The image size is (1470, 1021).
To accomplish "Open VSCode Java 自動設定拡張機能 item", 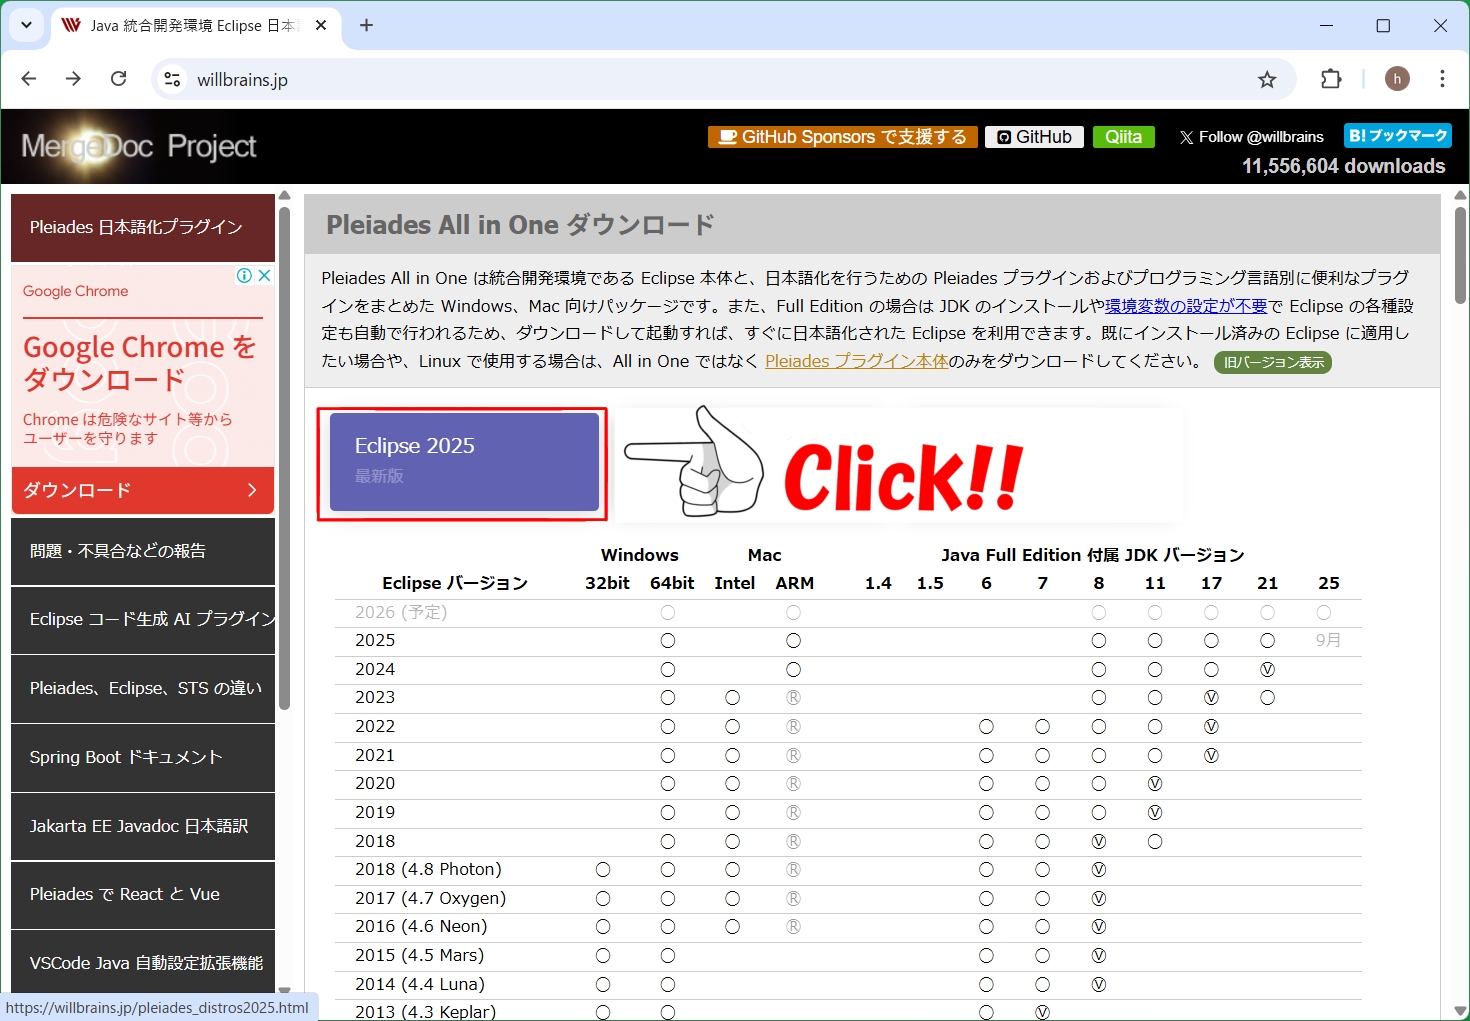I will click(x=143, y=963).
